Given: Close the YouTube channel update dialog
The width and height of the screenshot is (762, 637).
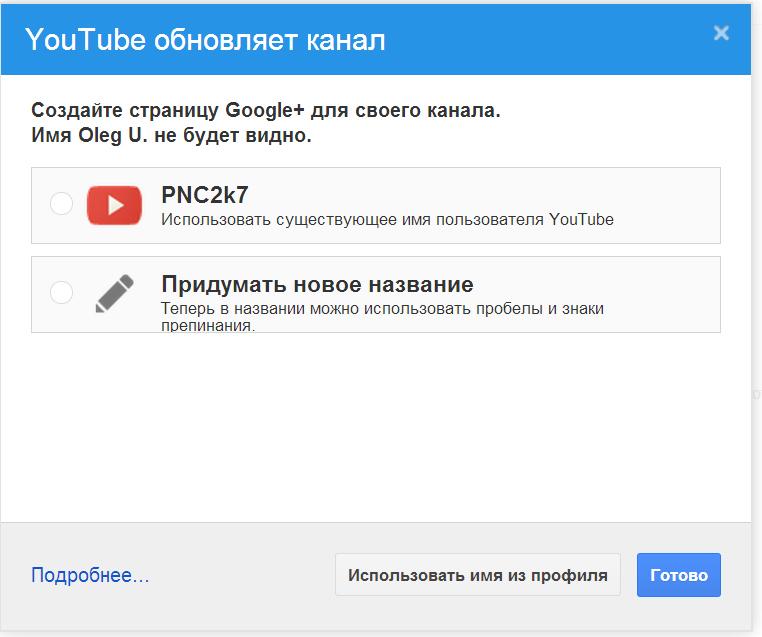Looking at the screenshot, I should tap(721, 33).
